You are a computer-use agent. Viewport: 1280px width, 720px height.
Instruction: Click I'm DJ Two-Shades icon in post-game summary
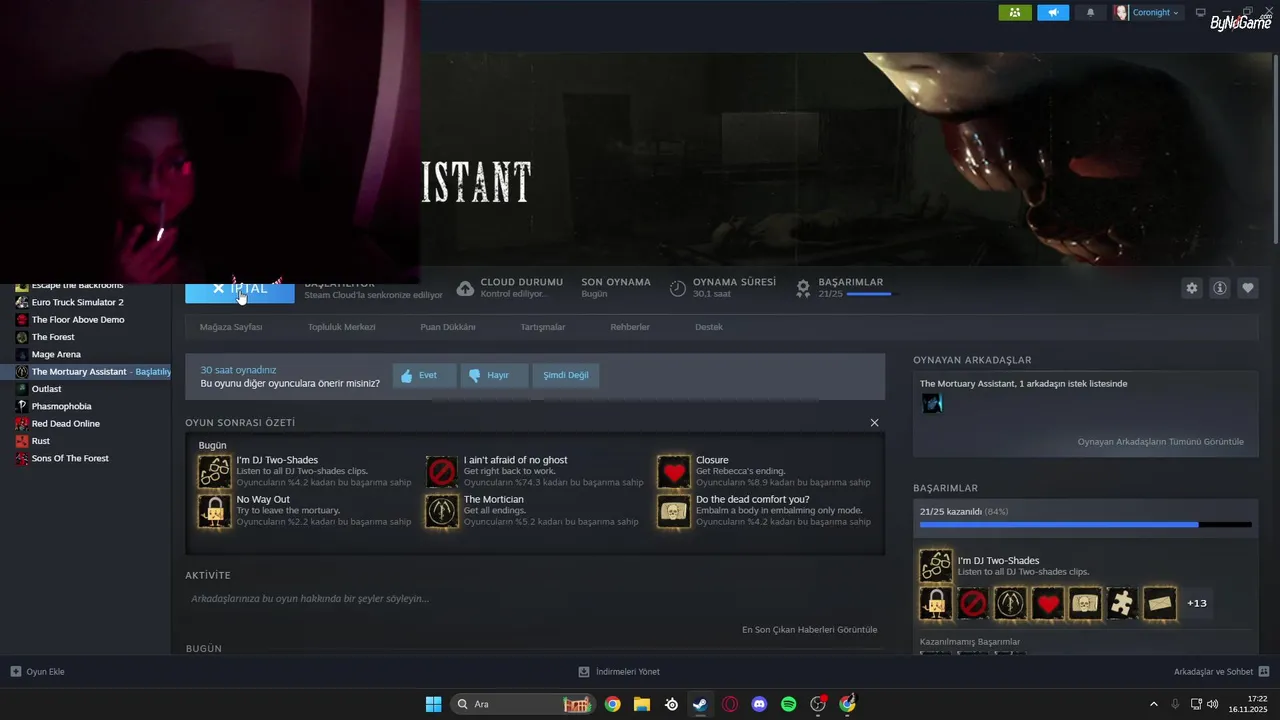point(215,471)
